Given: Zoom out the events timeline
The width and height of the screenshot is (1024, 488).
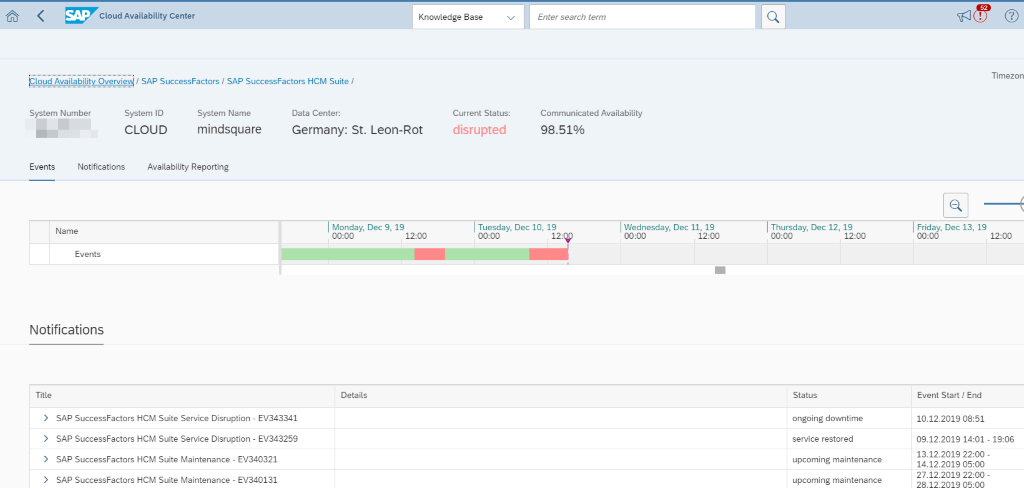Looking at the screenshot, I should [x=955, y=205].
